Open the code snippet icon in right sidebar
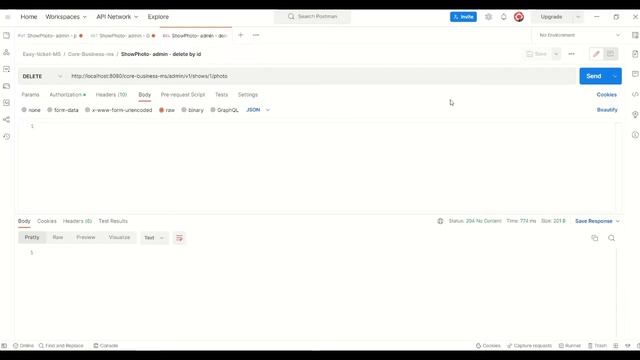 click(x=635, y=94)
